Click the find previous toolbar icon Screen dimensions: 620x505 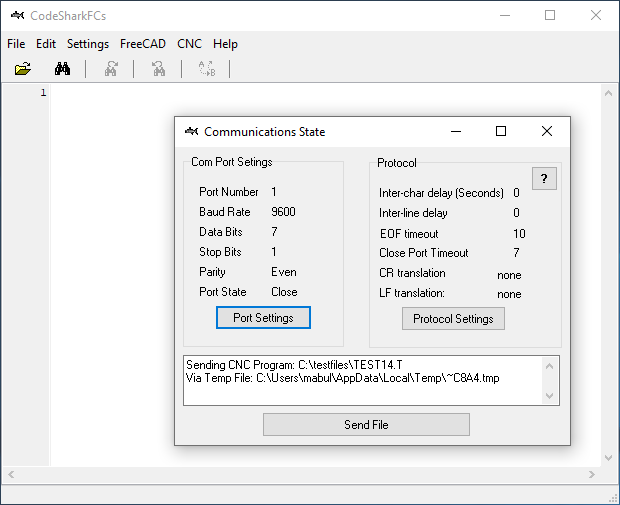coord(158,69)
